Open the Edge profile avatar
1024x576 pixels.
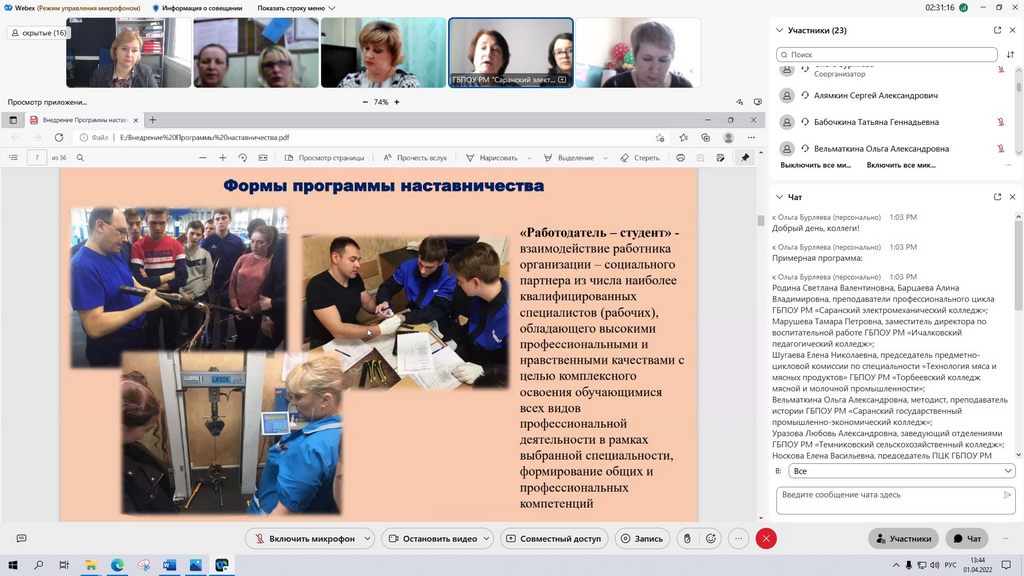coord(728,137)
